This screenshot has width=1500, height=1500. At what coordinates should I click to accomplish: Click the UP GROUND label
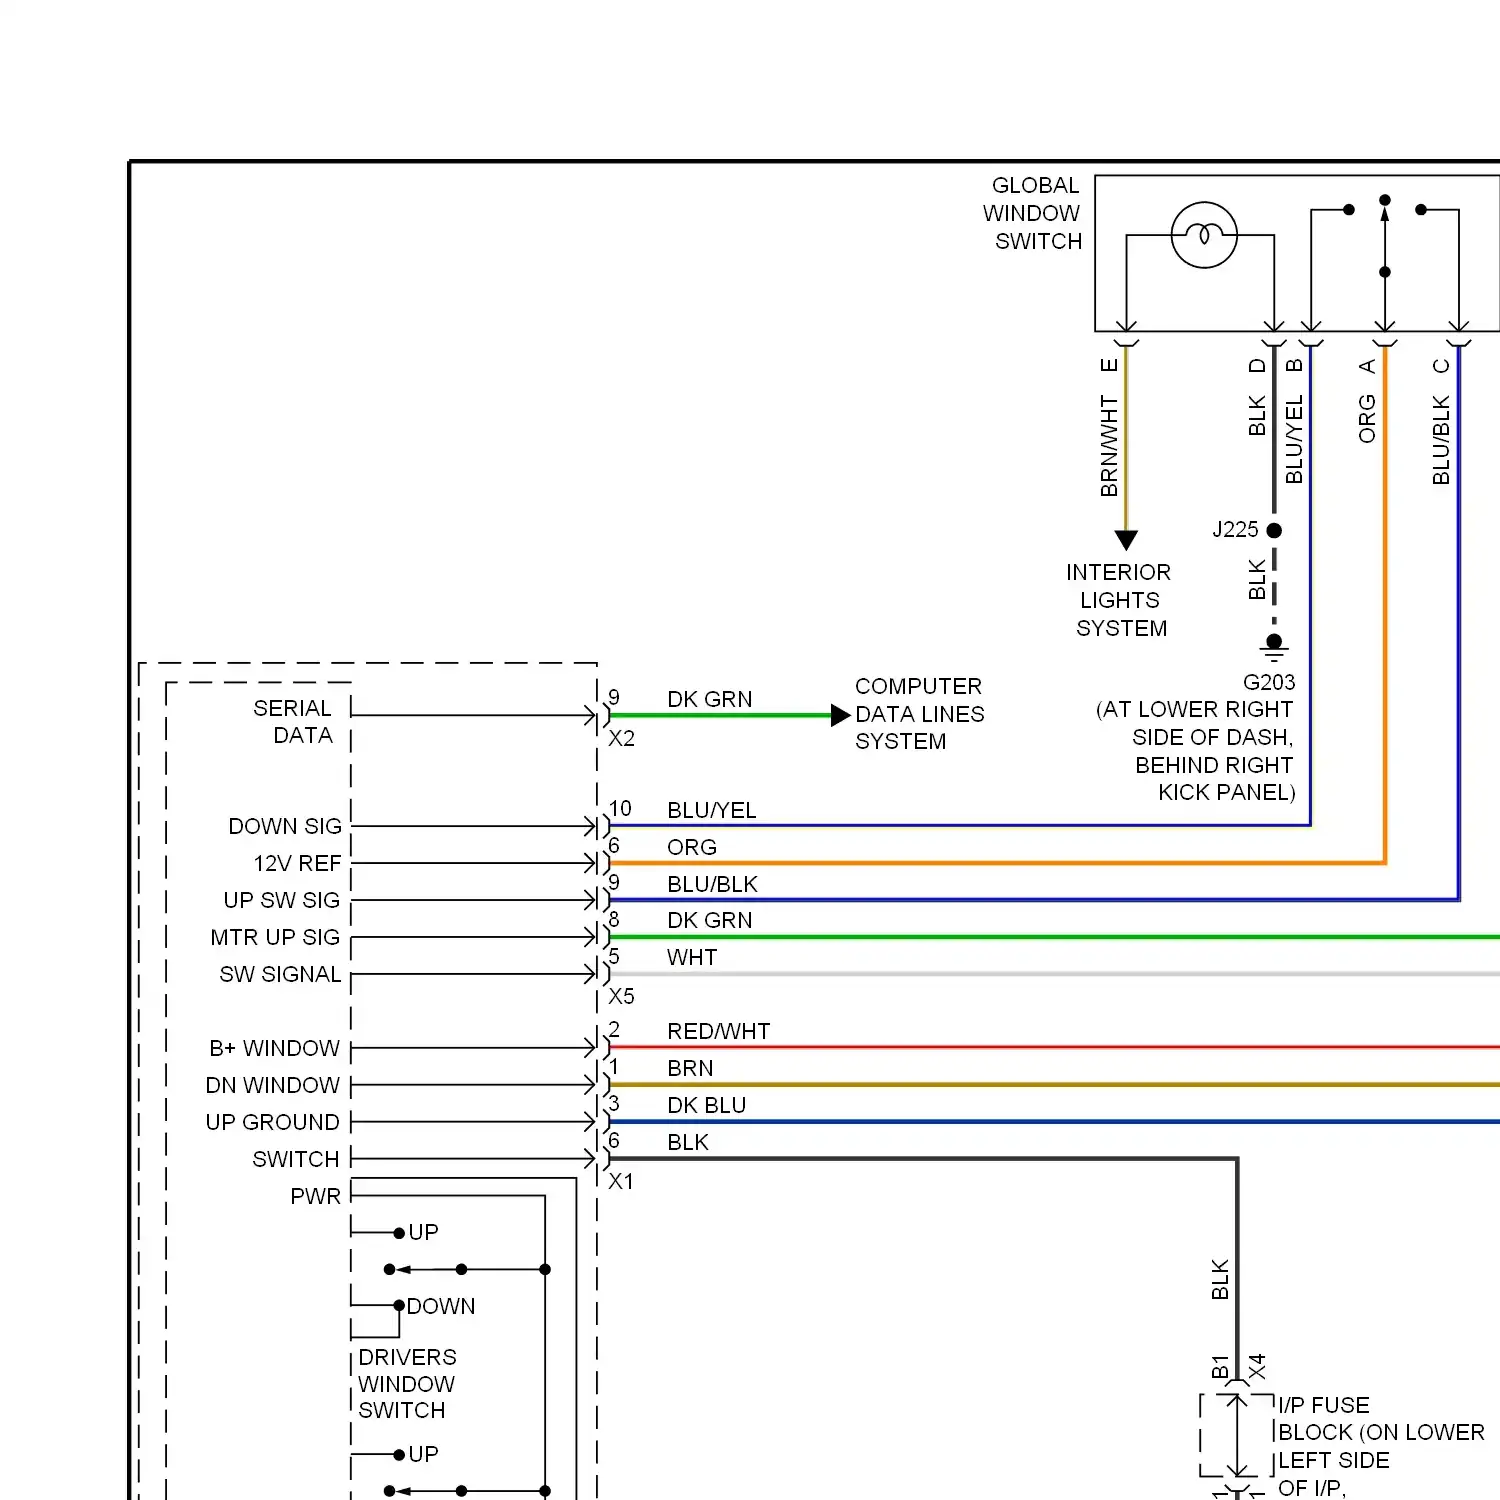tap(272, 1122)
